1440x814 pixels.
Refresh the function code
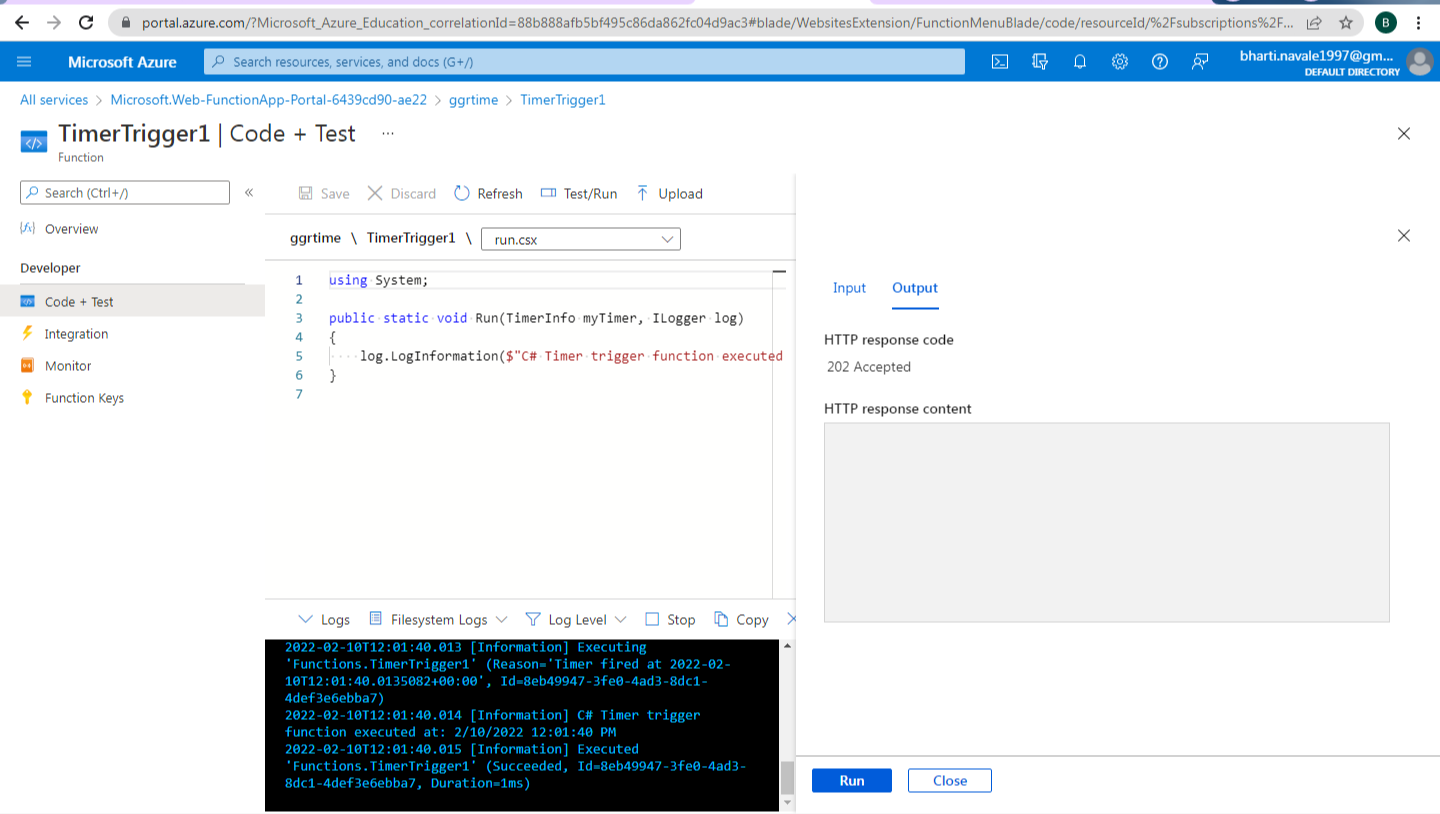[488, 193]
